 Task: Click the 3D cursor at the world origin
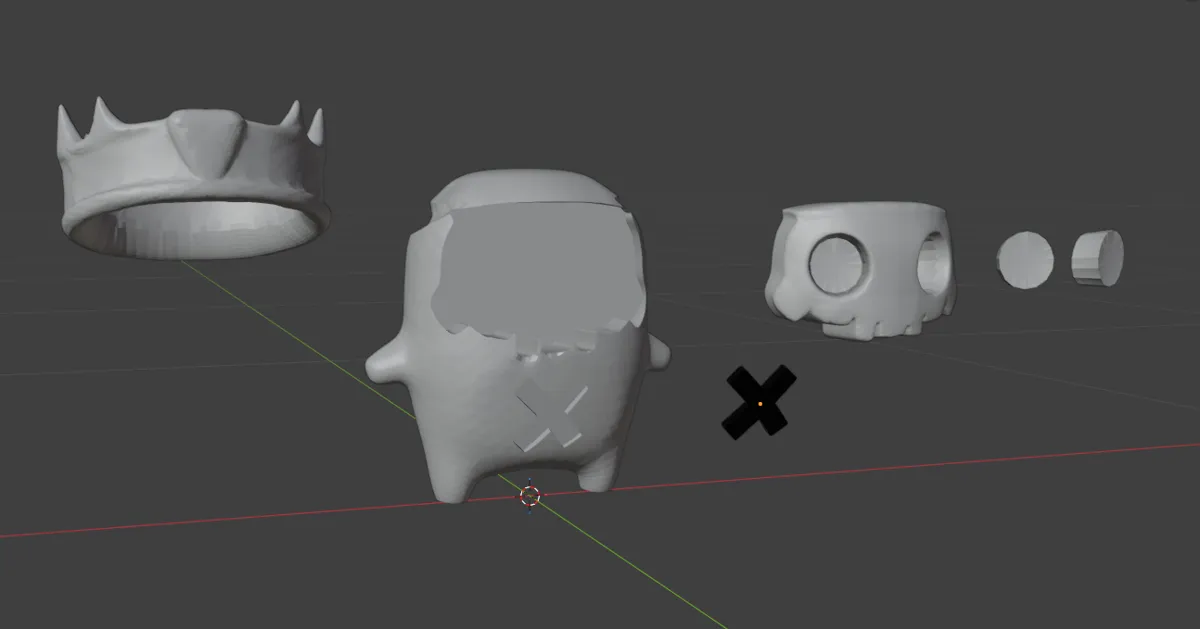pos(531,495)
